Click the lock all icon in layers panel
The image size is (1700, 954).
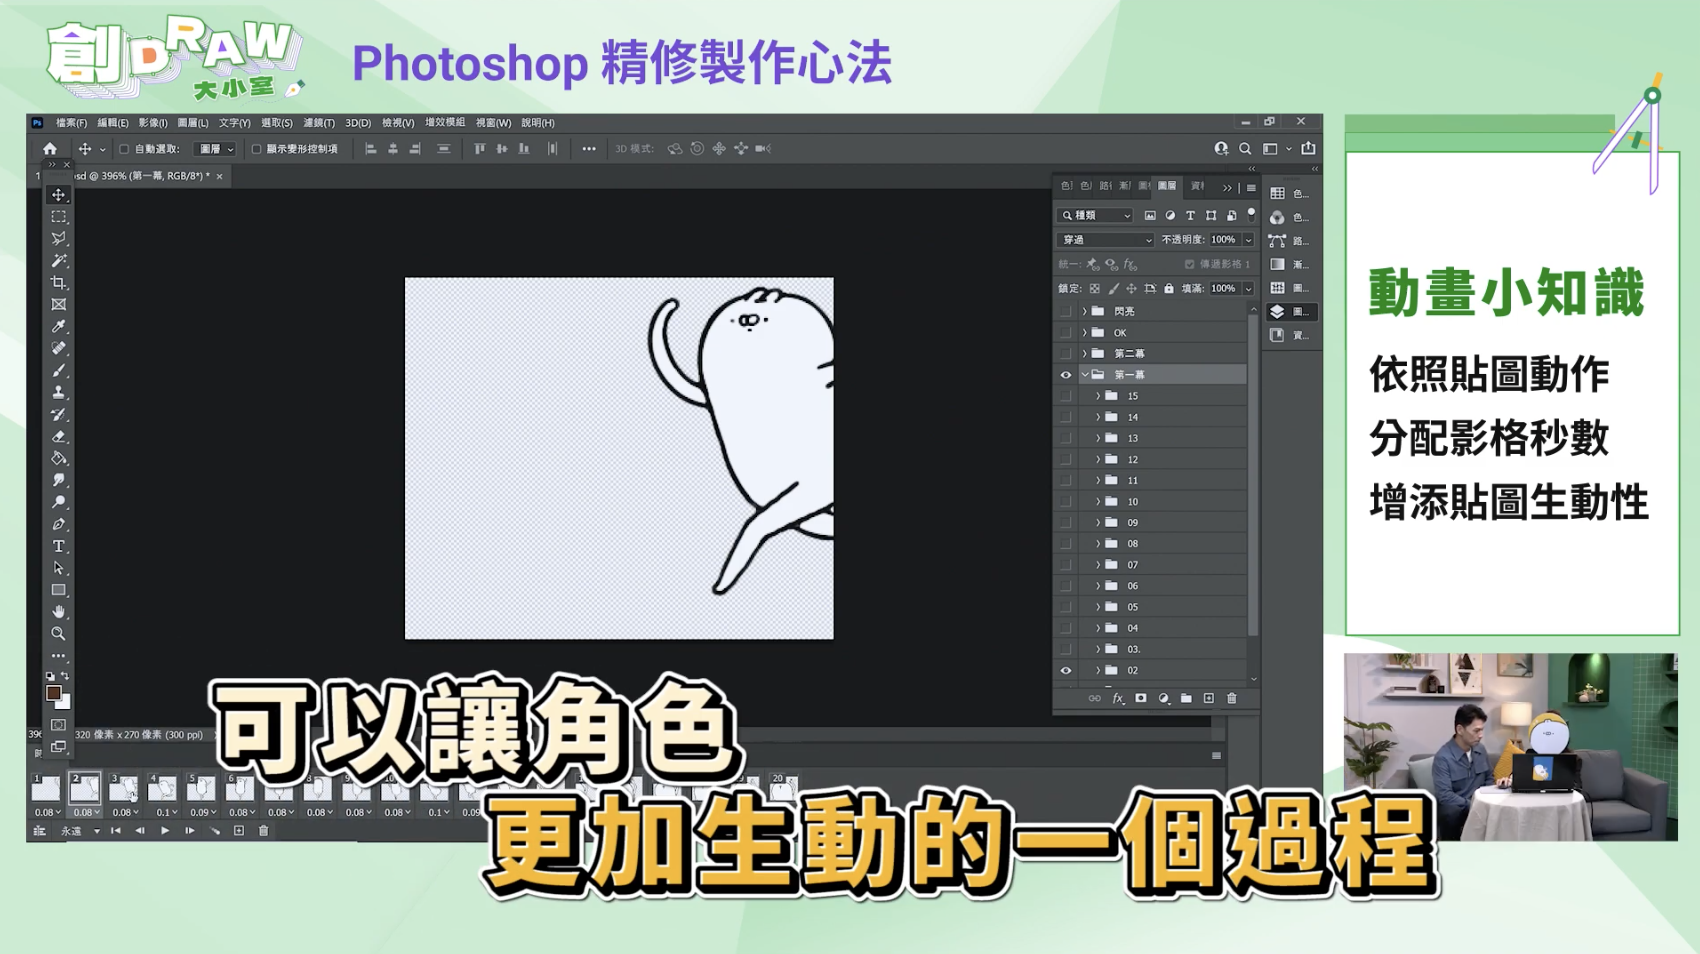(1169, 288)
